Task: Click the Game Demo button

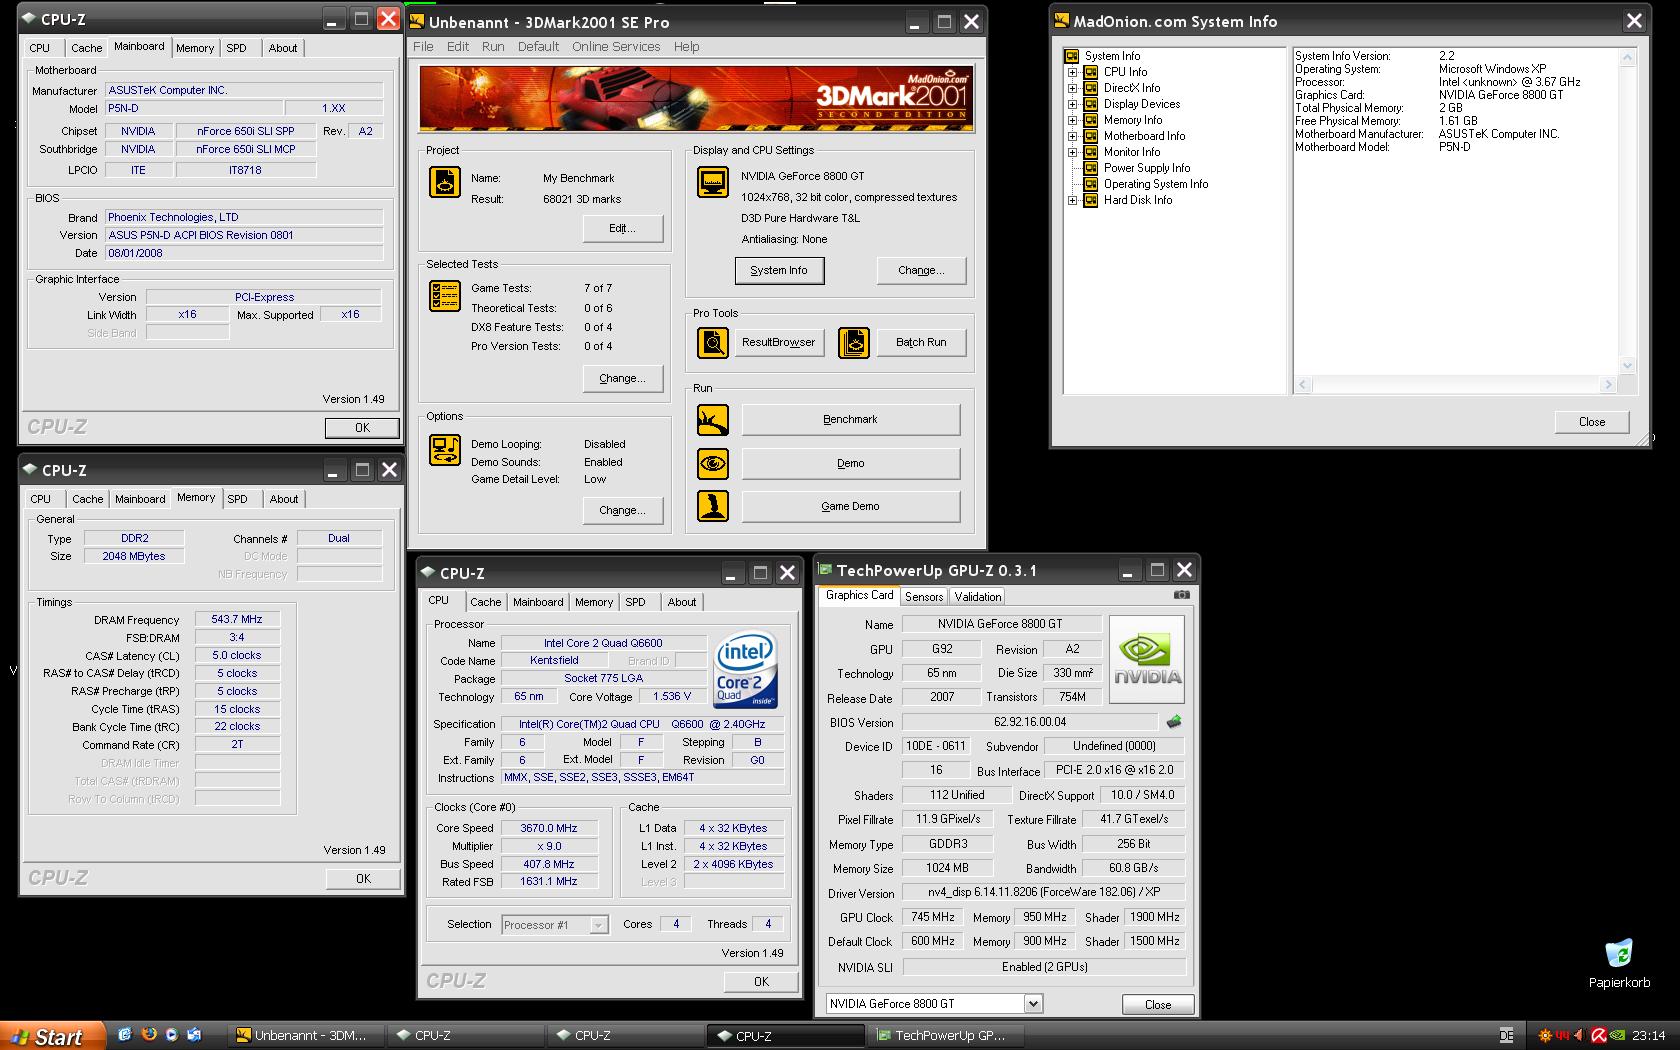Action: (x=850, y=506)
